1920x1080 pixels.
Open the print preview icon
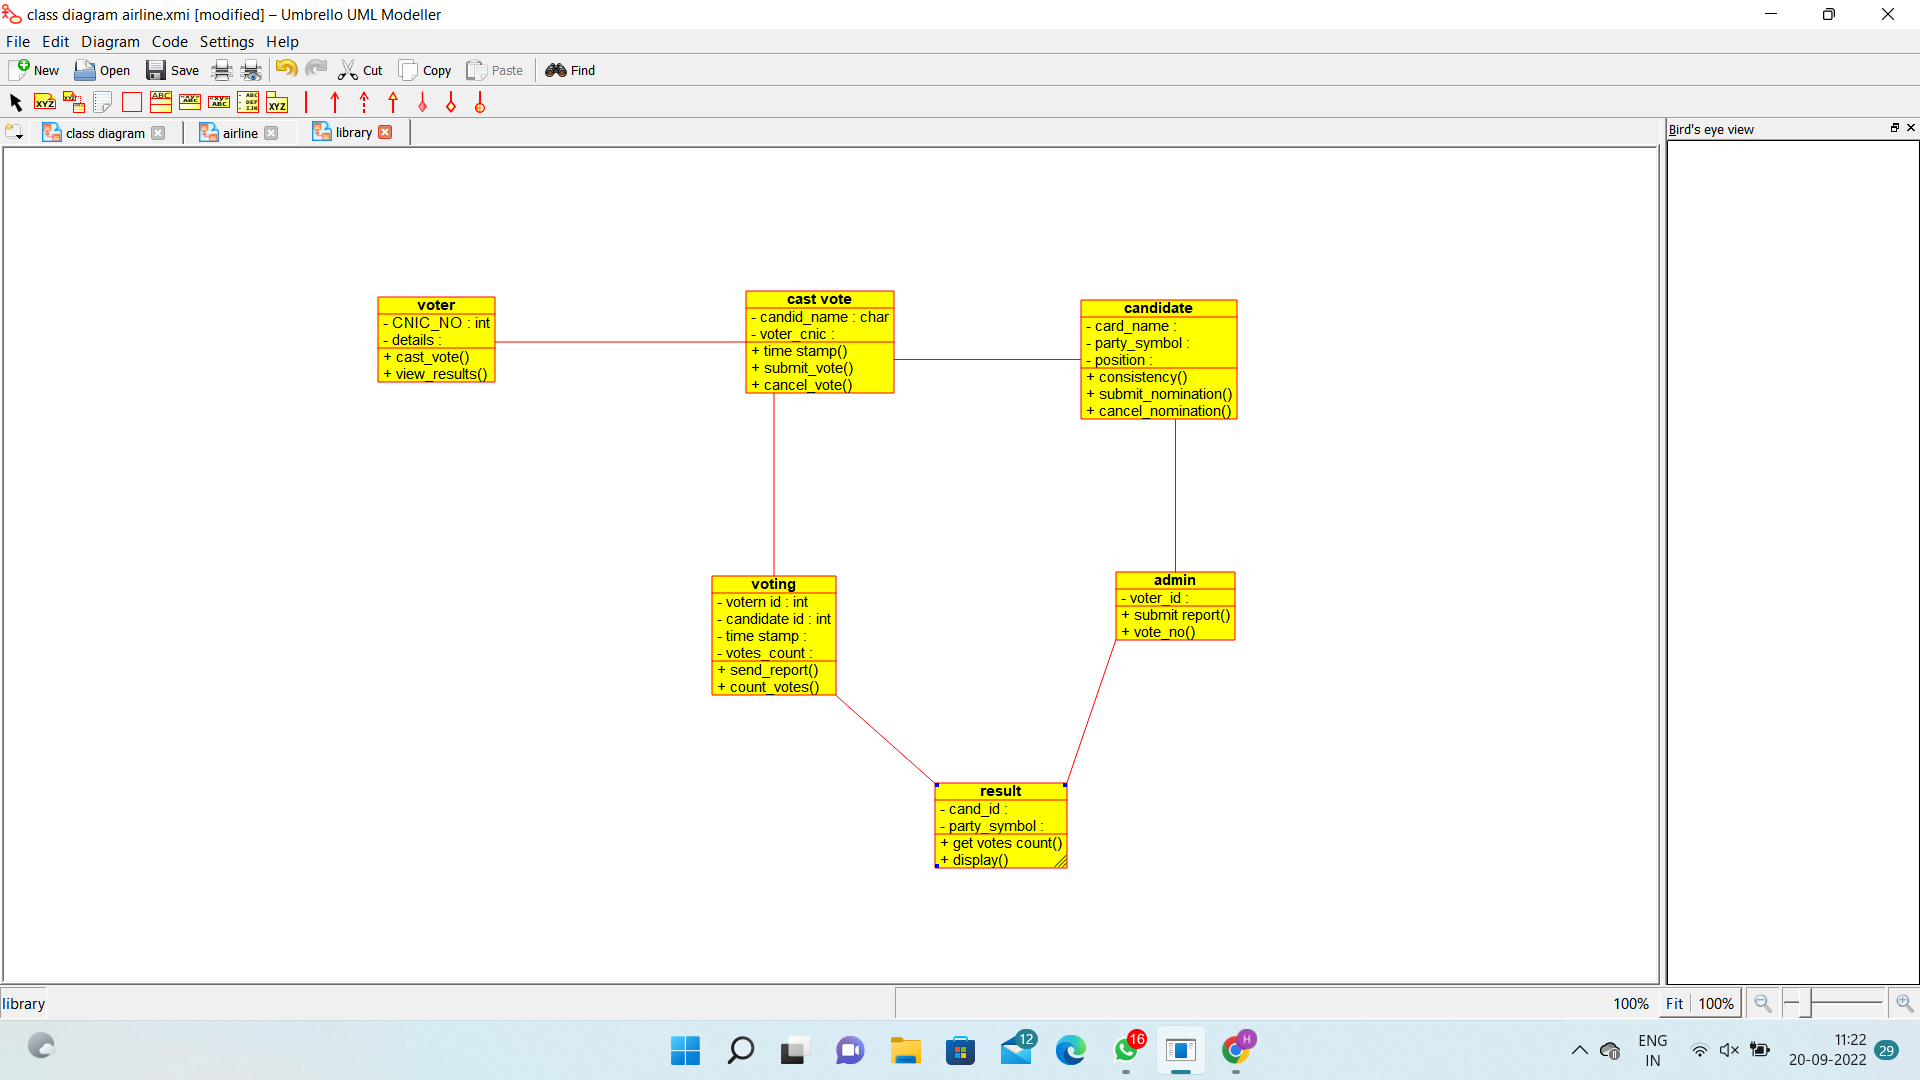[251, 70]
